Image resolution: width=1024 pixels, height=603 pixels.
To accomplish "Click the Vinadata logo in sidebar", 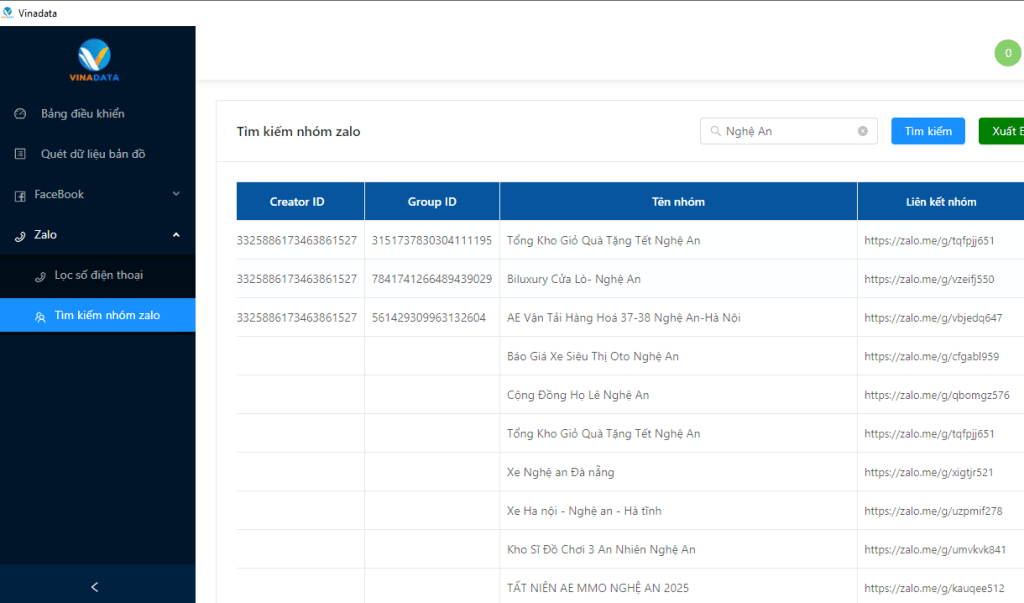I will click(95, 60).
